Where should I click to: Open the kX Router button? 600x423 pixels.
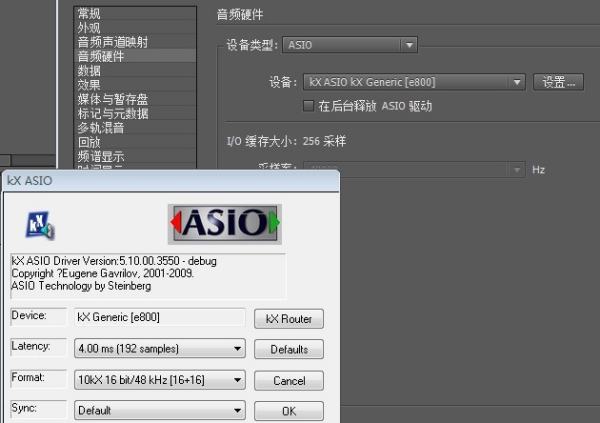click(289, 318)
